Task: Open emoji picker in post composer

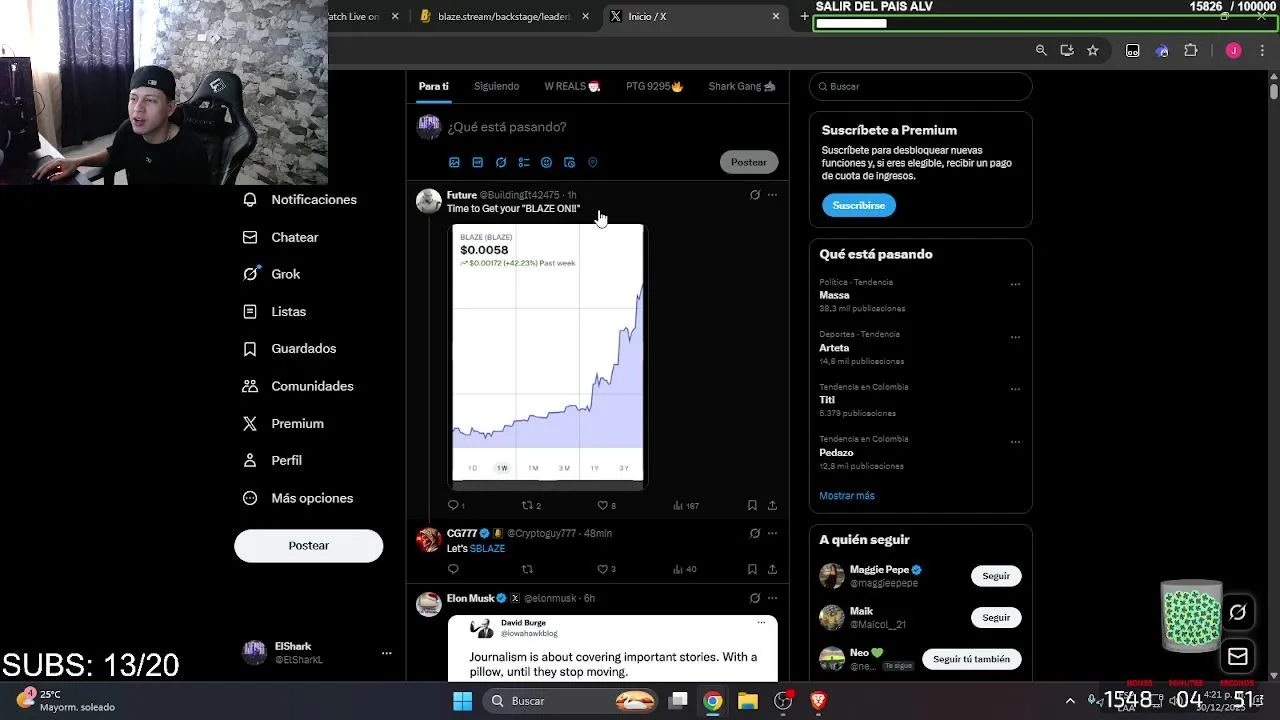Action: pos(546,162)
